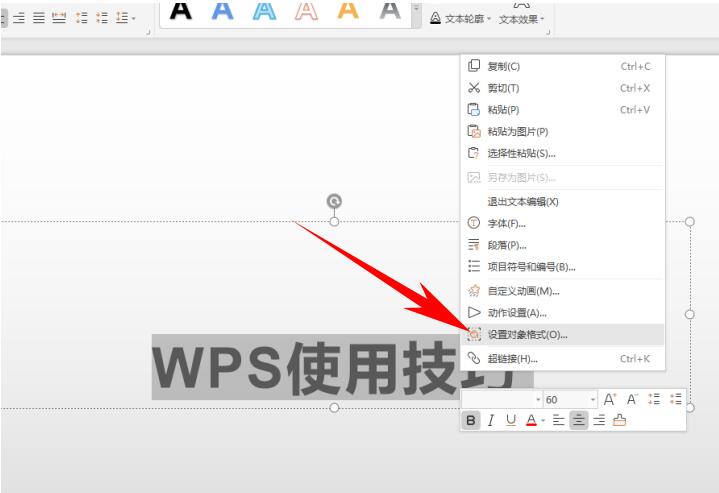Click the Paste as Picture icon
This screenshot has width=719, height=493.
point(474,131)
